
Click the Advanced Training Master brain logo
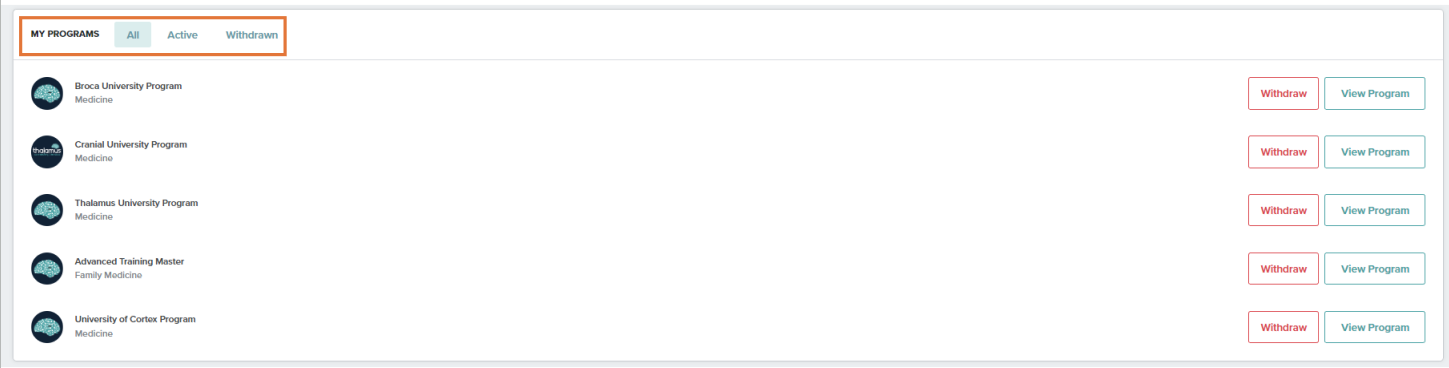coord(47,268)
